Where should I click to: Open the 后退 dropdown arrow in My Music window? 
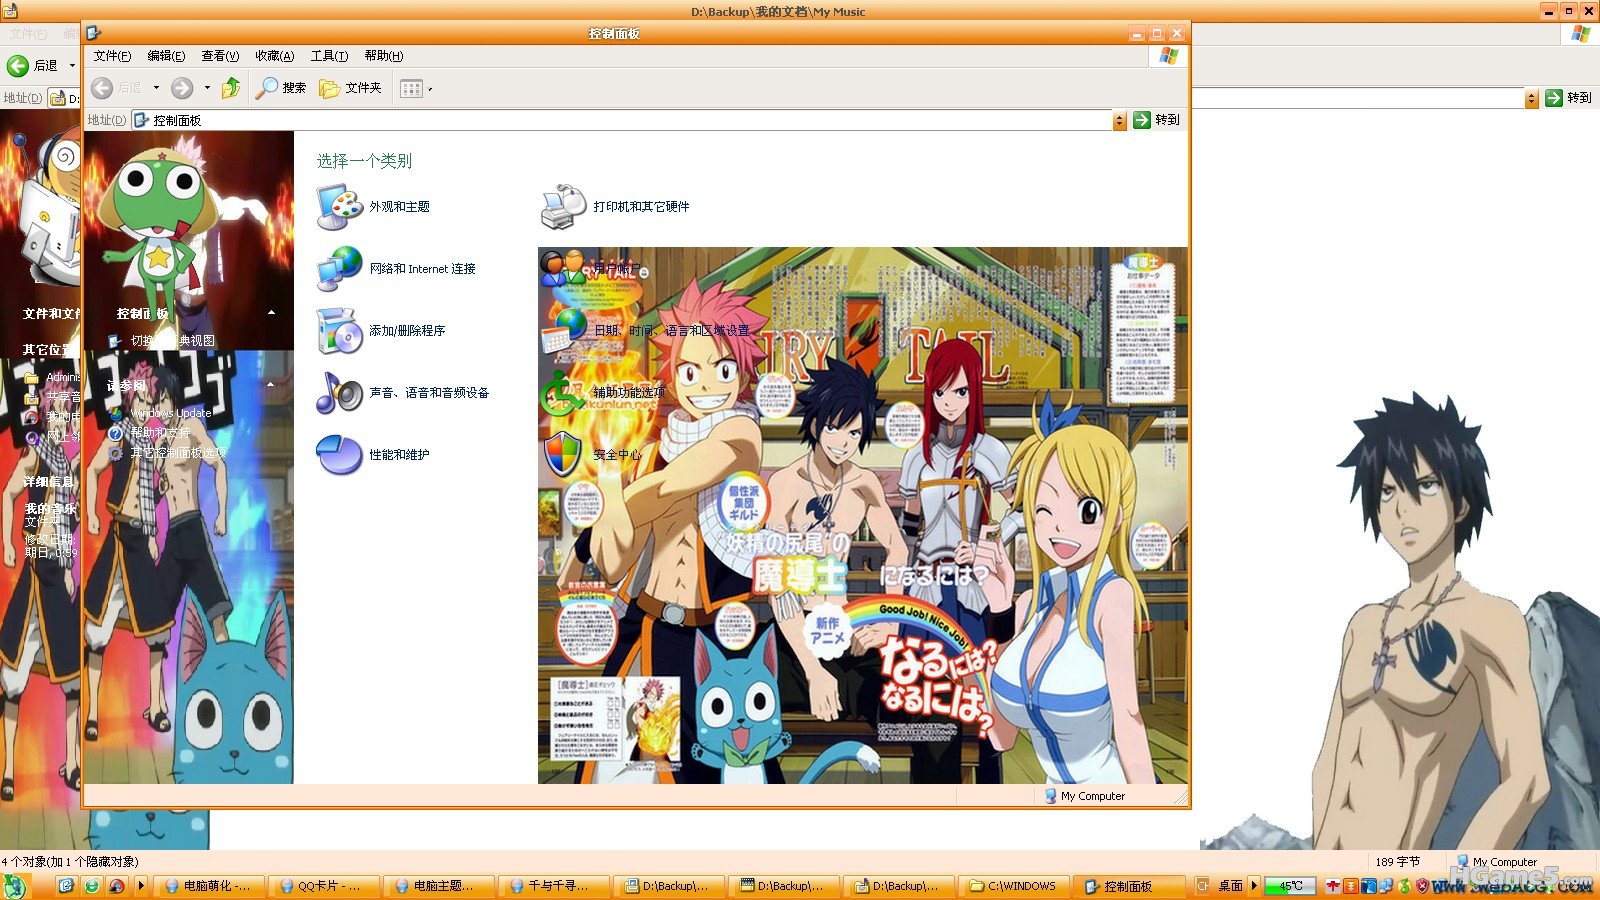click(72, 66)
